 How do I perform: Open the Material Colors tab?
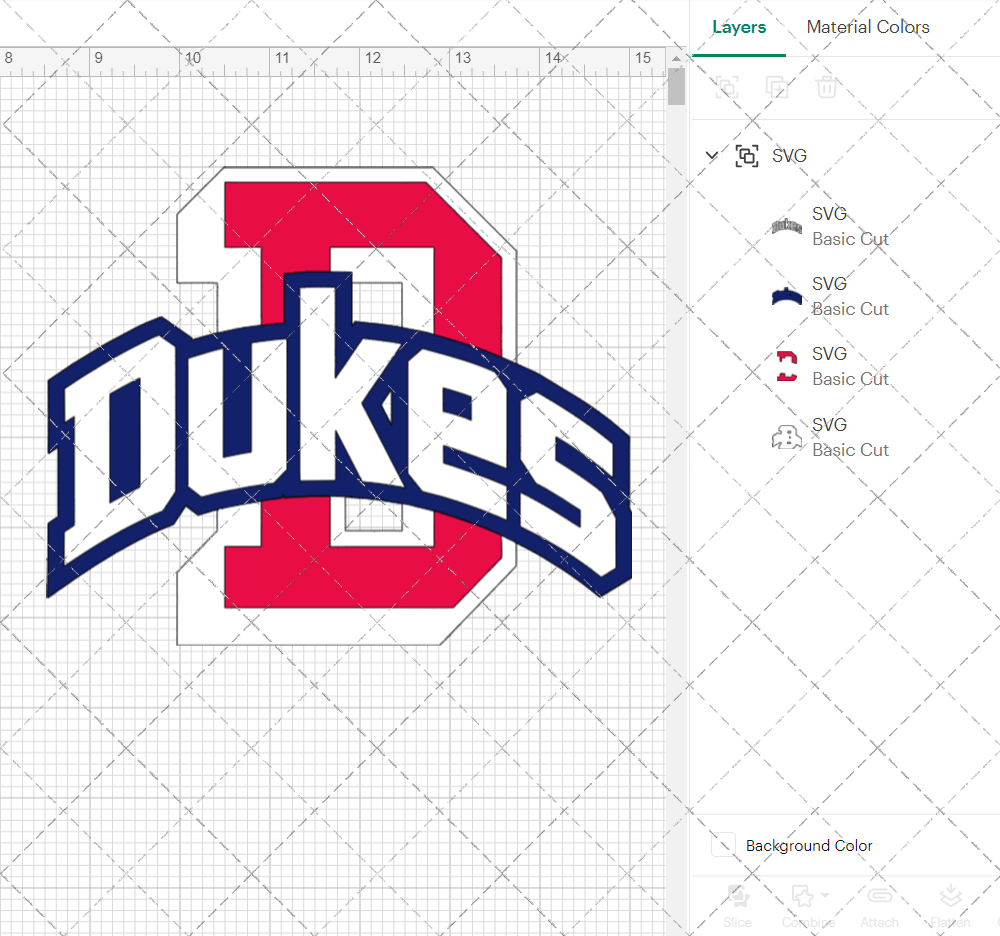coord(867,27)
